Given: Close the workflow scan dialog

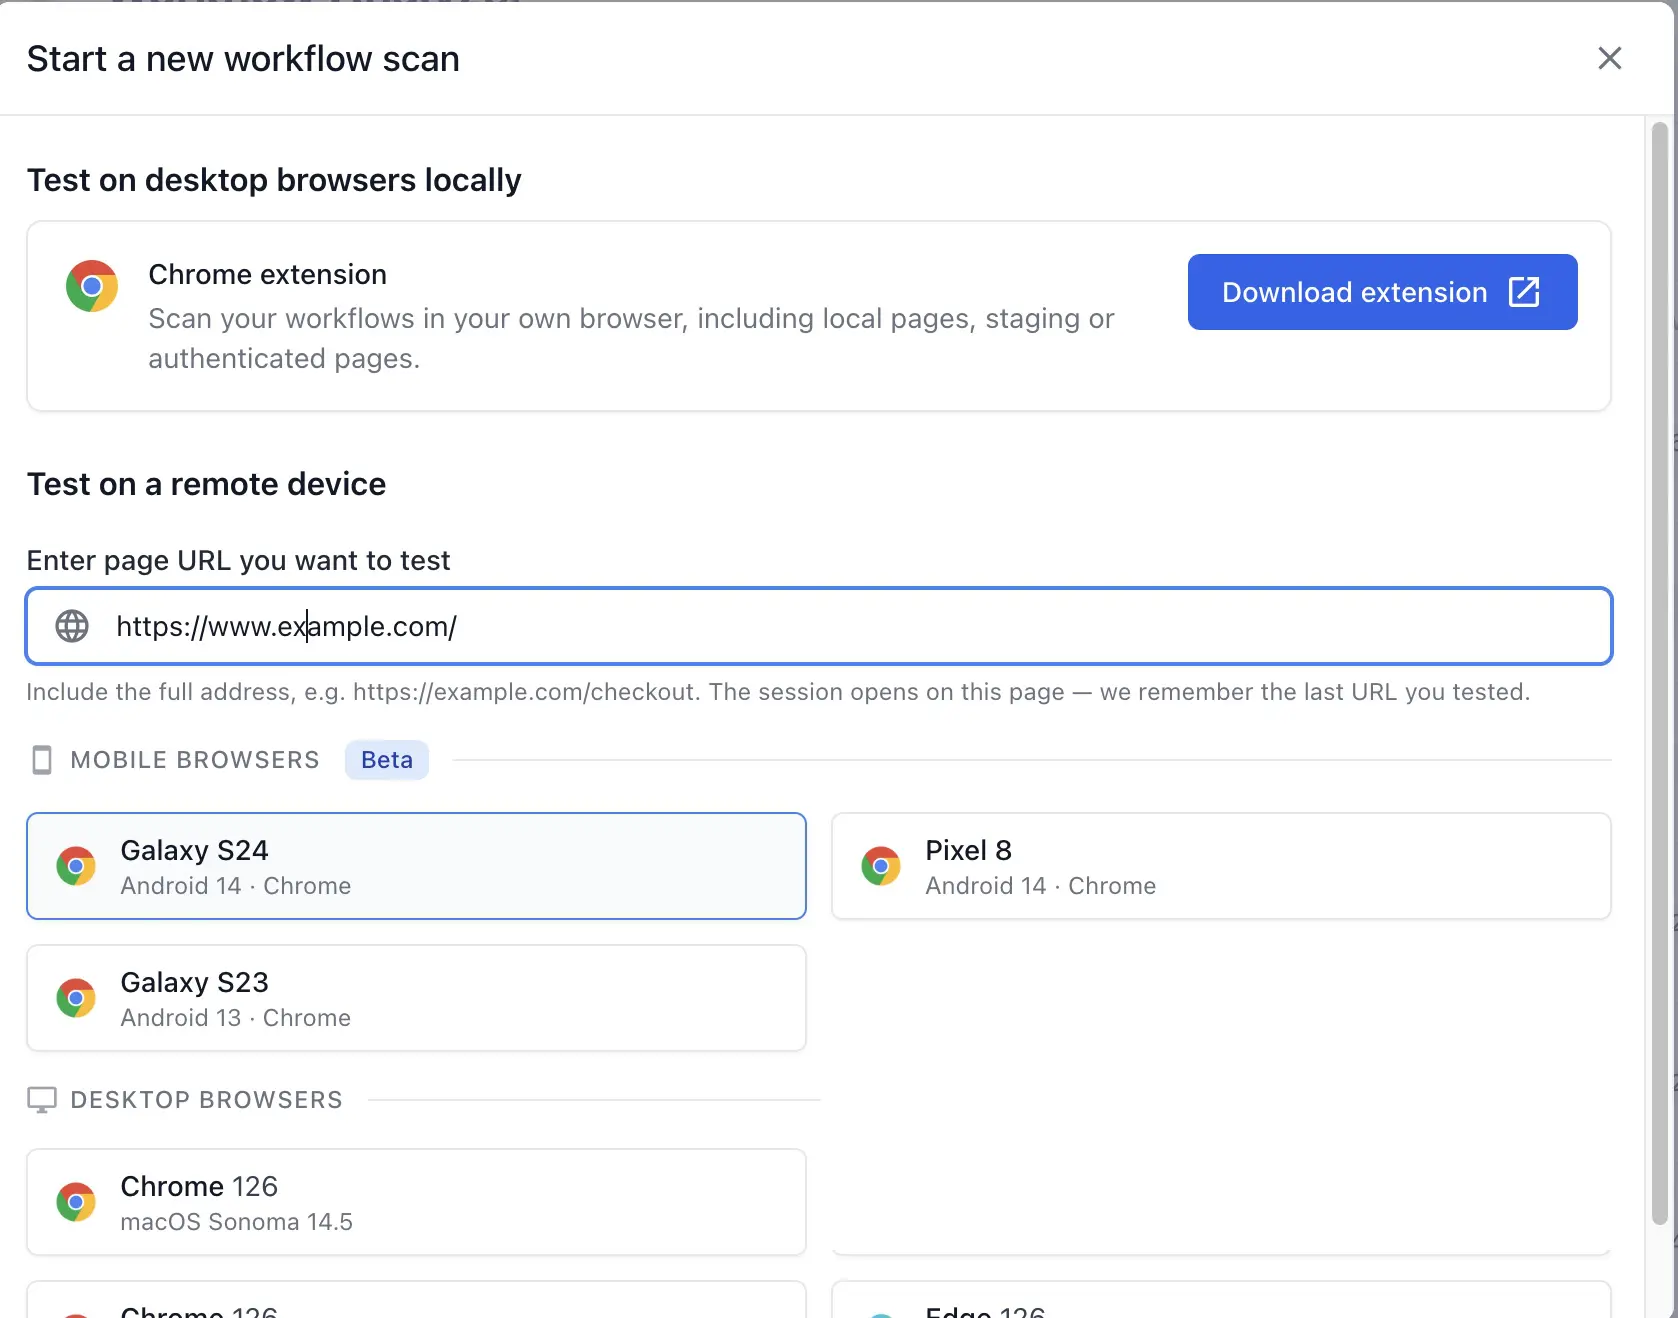Looking at the screenshot, I should coord(1609,58).
